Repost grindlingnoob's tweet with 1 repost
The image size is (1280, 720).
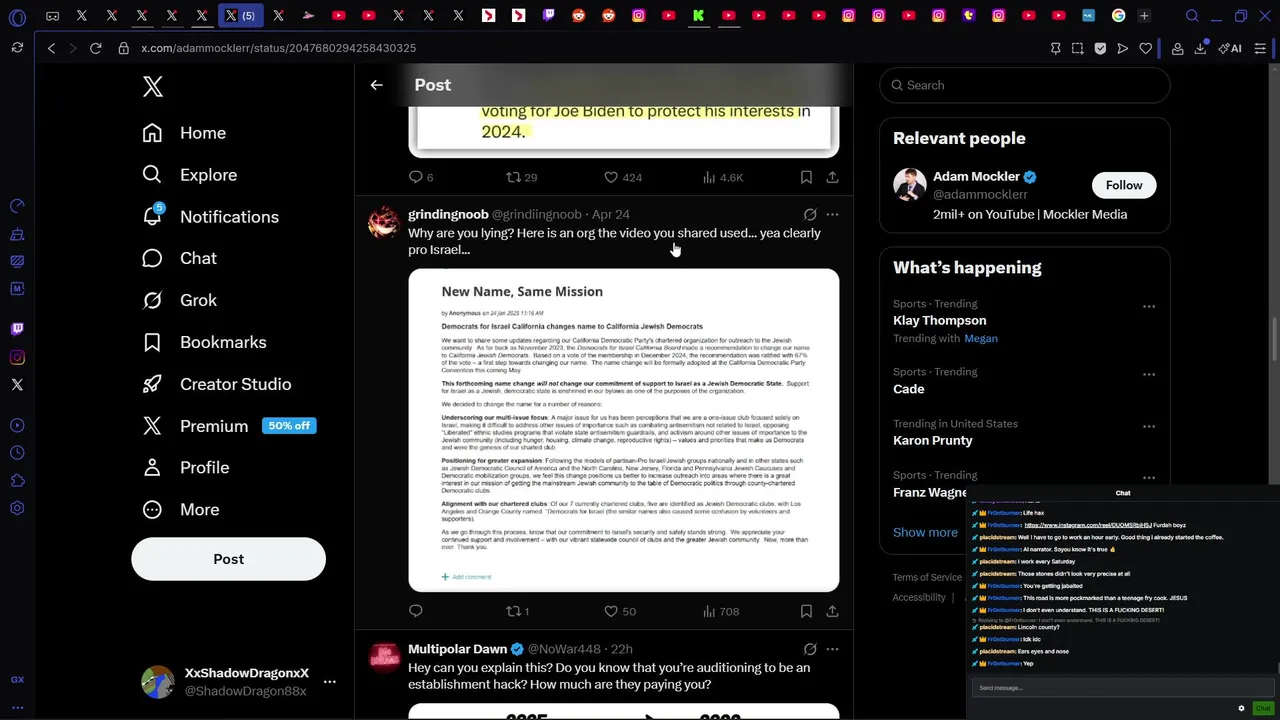coord(517,611)
